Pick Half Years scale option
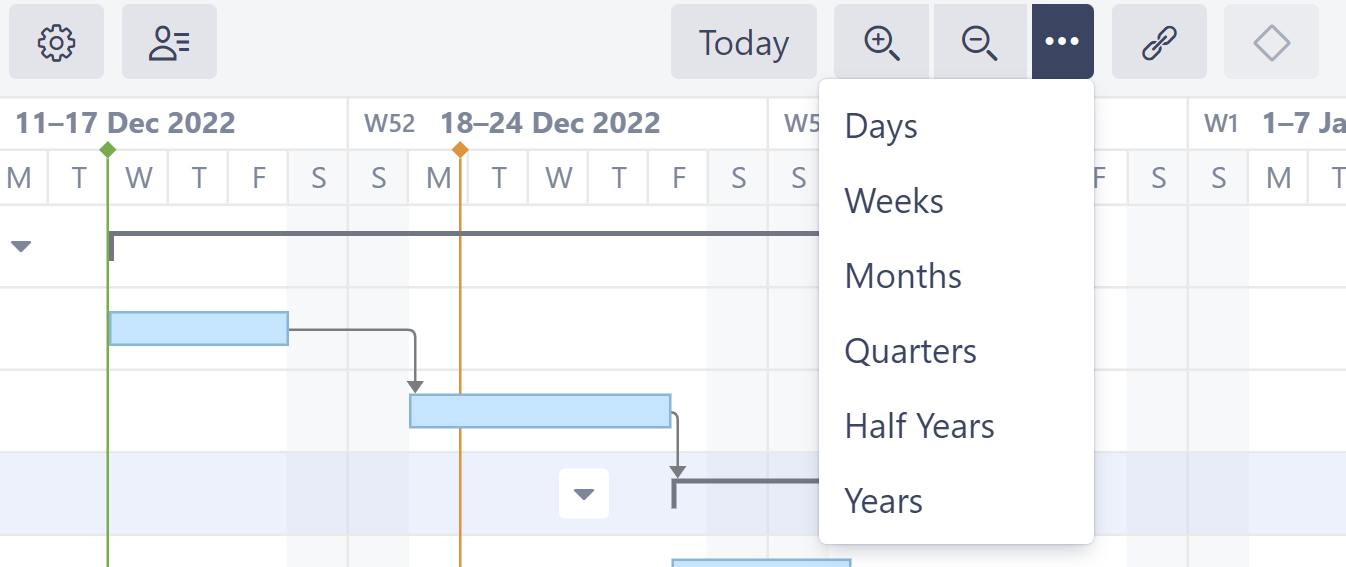This screenshot has height=567, width=1346. click(x=919, y=427)
